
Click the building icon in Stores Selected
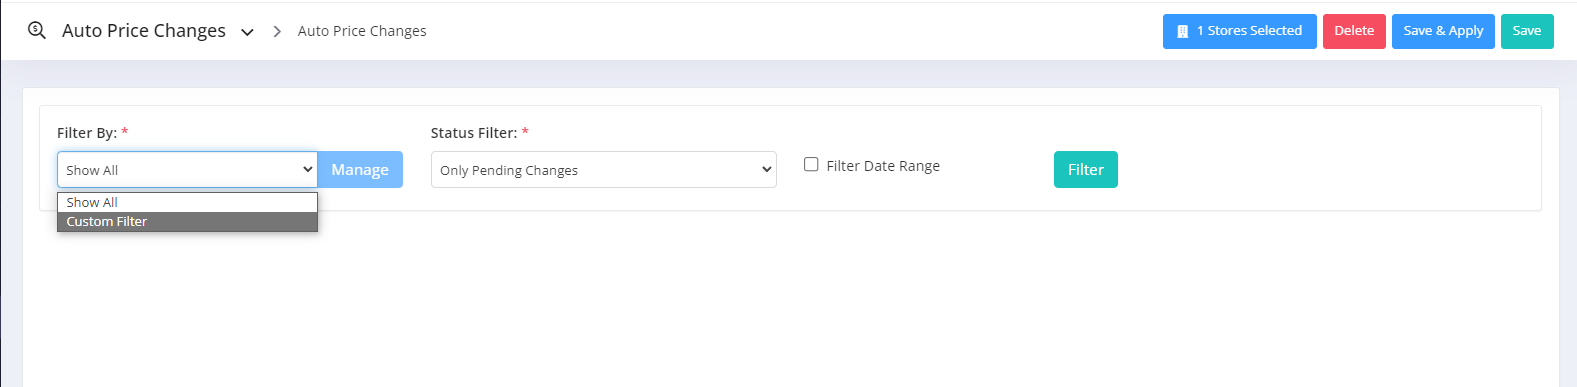coord(1182,31)
